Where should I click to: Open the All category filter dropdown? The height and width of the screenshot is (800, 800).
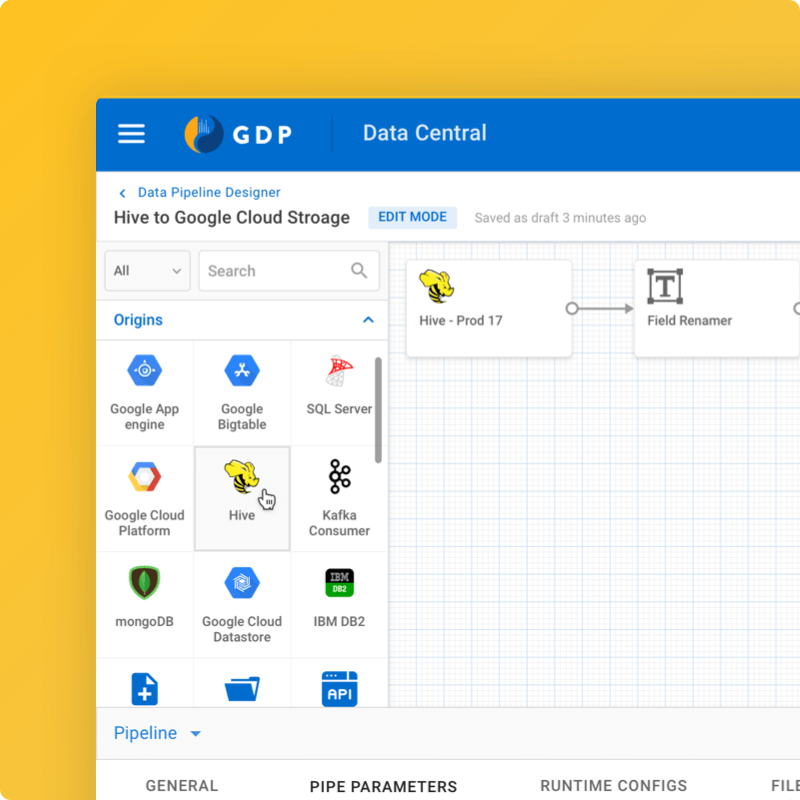click(x=147, y=270)
